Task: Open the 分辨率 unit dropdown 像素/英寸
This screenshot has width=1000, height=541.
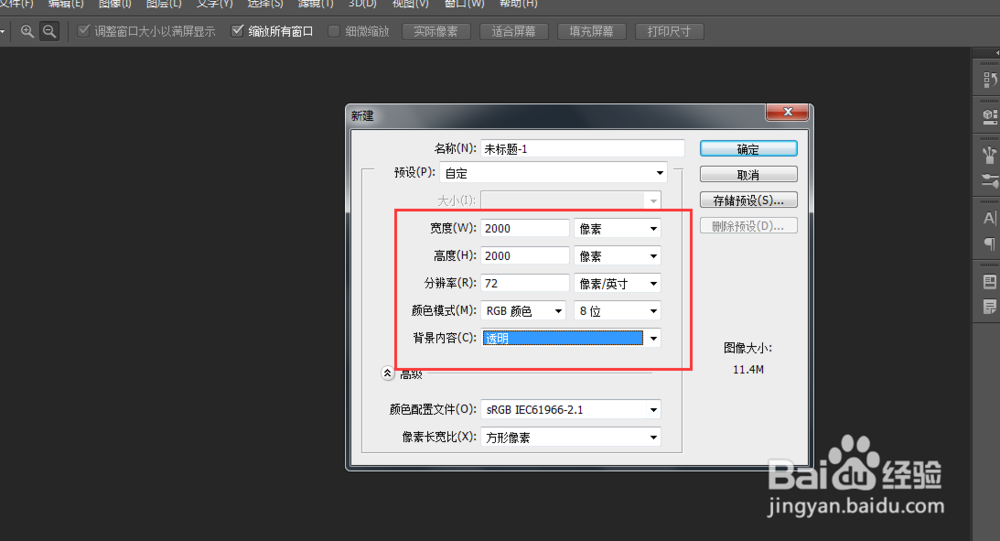Action: pos(617,283)
